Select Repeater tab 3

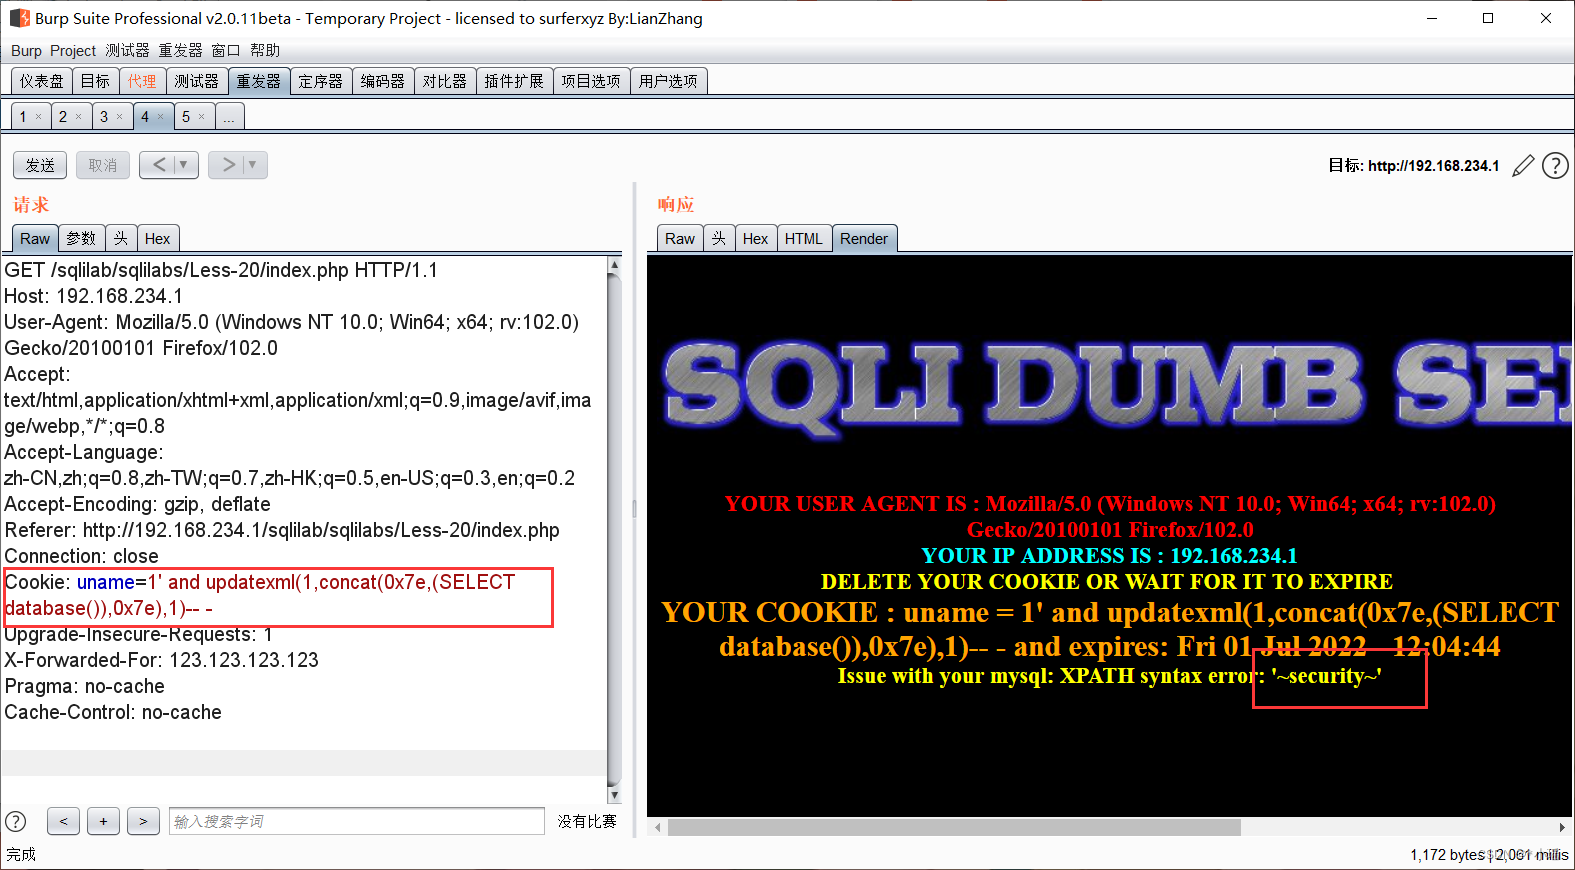104,117
